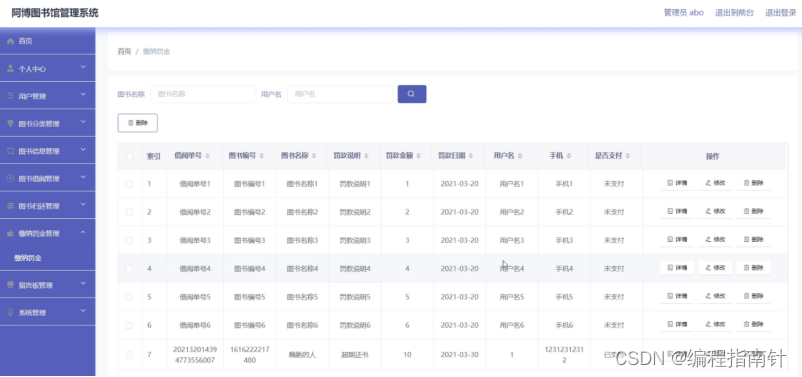Focus the 用户名 search input

click(x=340, y=94)
